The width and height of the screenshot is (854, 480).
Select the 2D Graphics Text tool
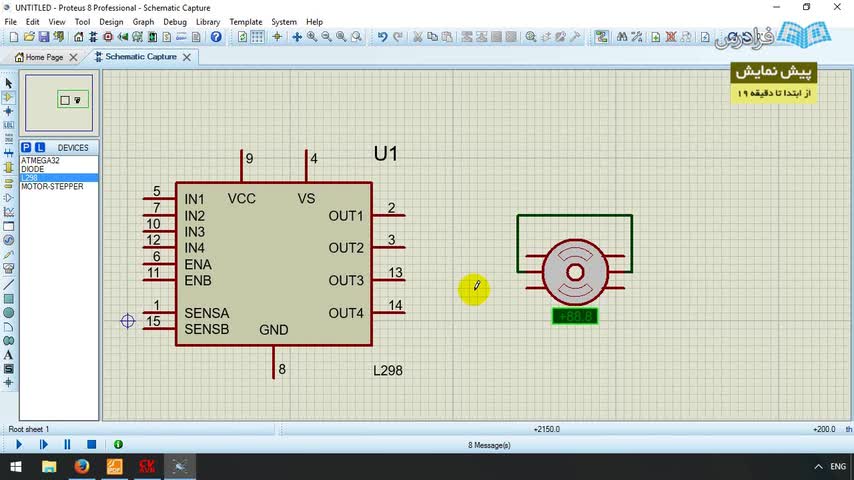coord(8,355)
